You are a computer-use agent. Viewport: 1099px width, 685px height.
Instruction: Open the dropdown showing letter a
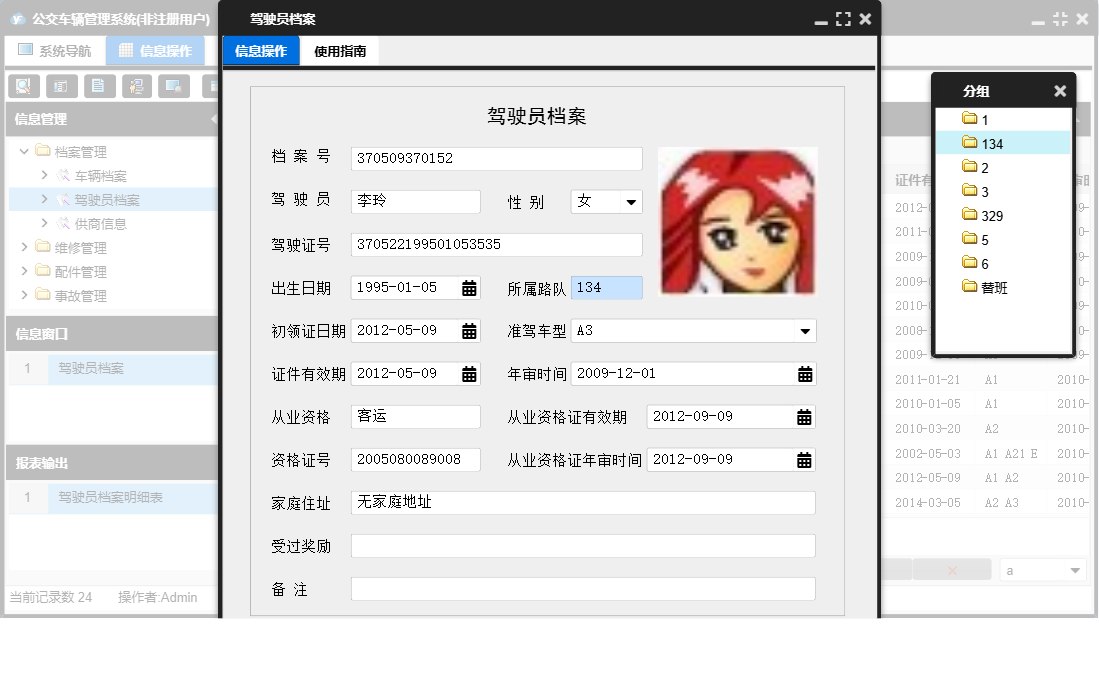(x=1041, y=569)
